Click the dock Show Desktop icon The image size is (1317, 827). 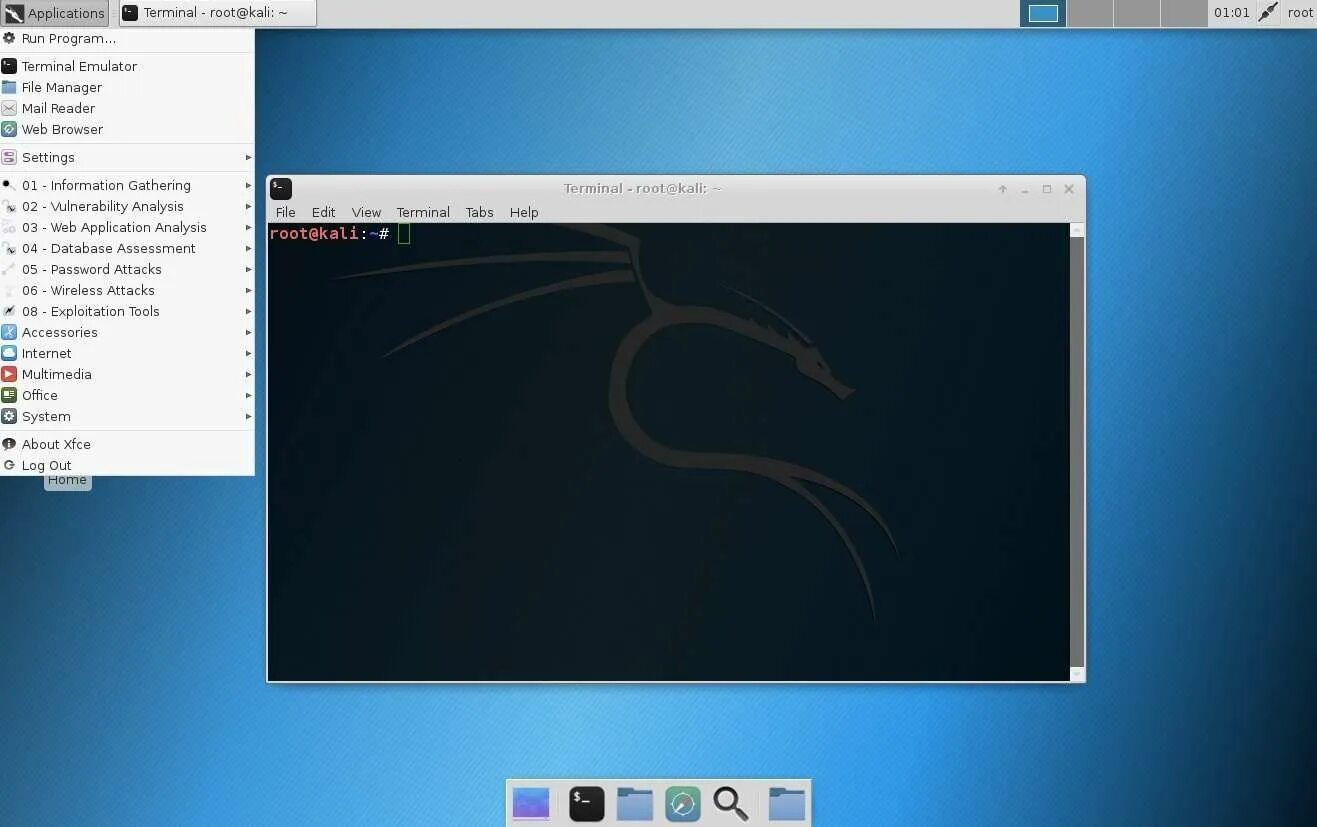(531, 803)
